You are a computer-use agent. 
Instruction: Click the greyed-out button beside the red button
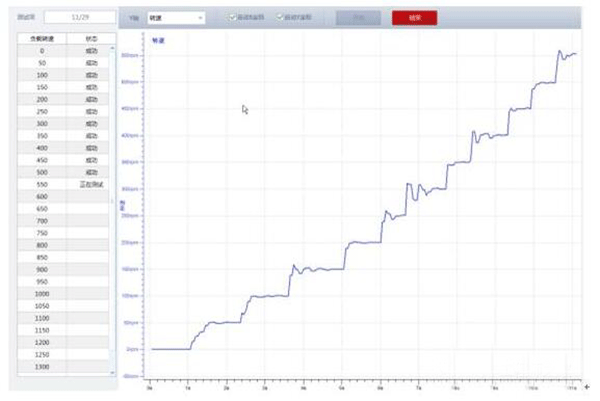(x=350, y=18)
